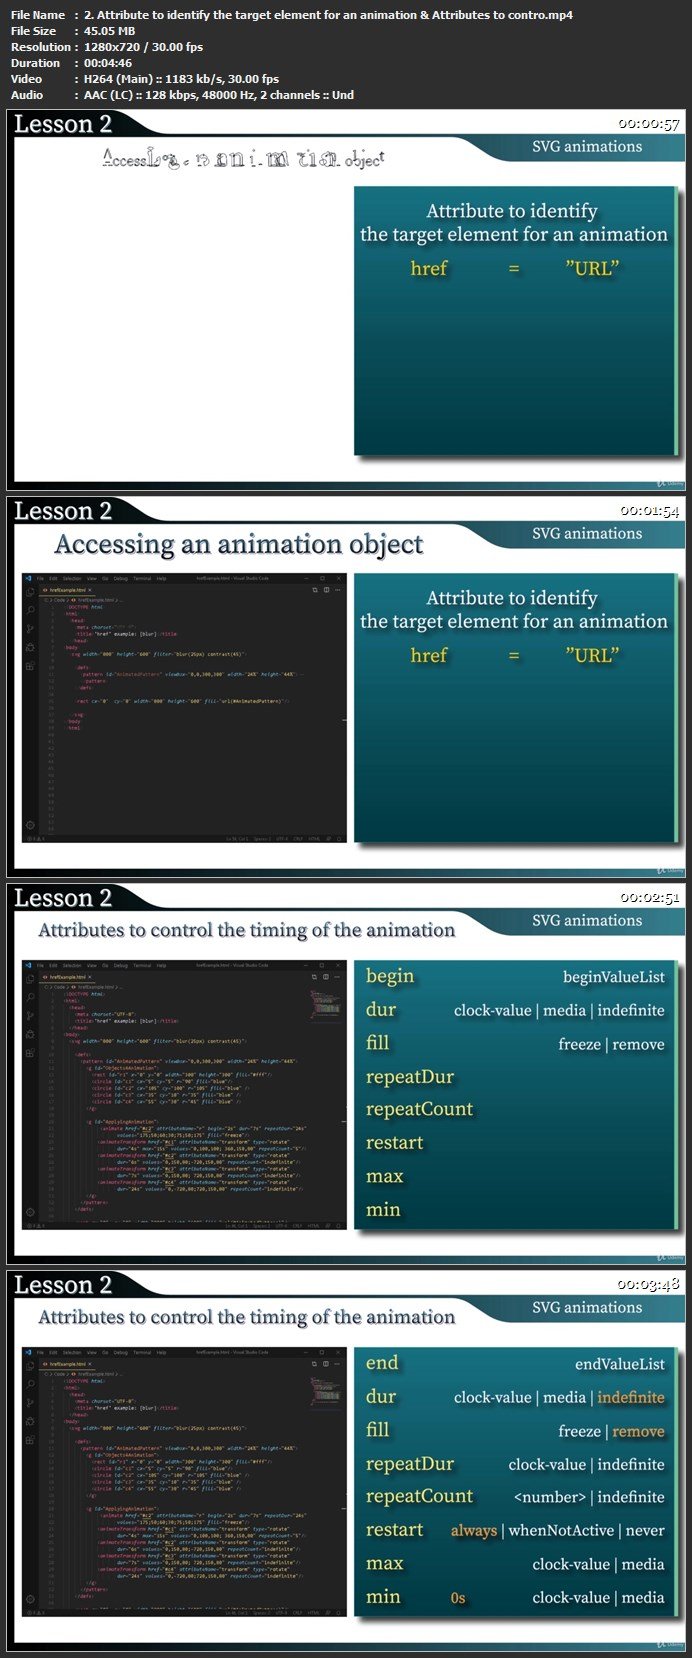Click Split Editor icon in 00:01:54 frame's VS Code
692x1658 pixels.
[326, 590]
